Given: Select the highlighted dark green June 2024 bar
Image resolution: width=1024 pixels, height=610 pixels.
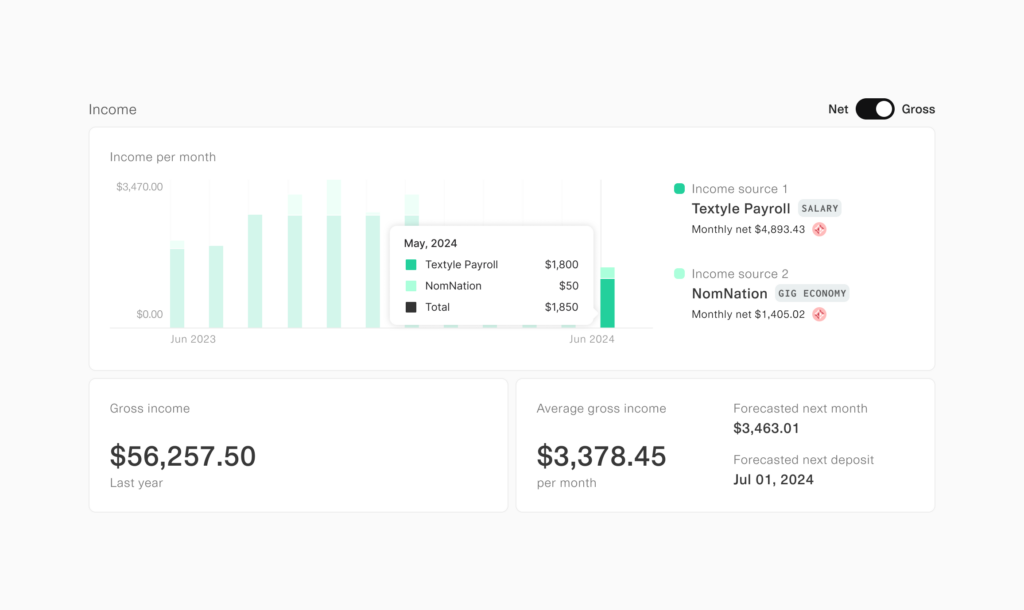Looking at the screenshot, I should pyautogui.click(x=607, y=303).
